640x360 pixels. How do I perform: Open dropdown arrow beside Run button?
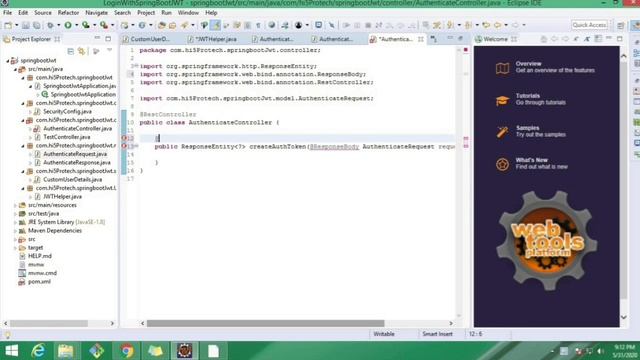[76, 25]
